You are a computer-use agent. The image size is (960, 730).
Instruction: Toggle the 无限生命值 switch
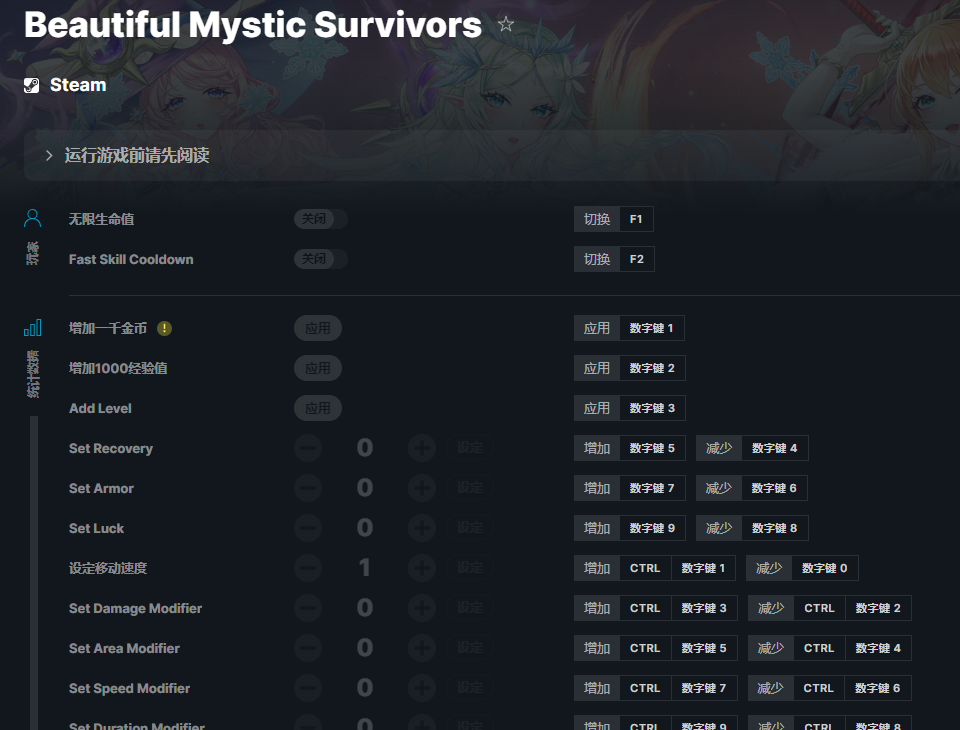click(x=321, y=219)
